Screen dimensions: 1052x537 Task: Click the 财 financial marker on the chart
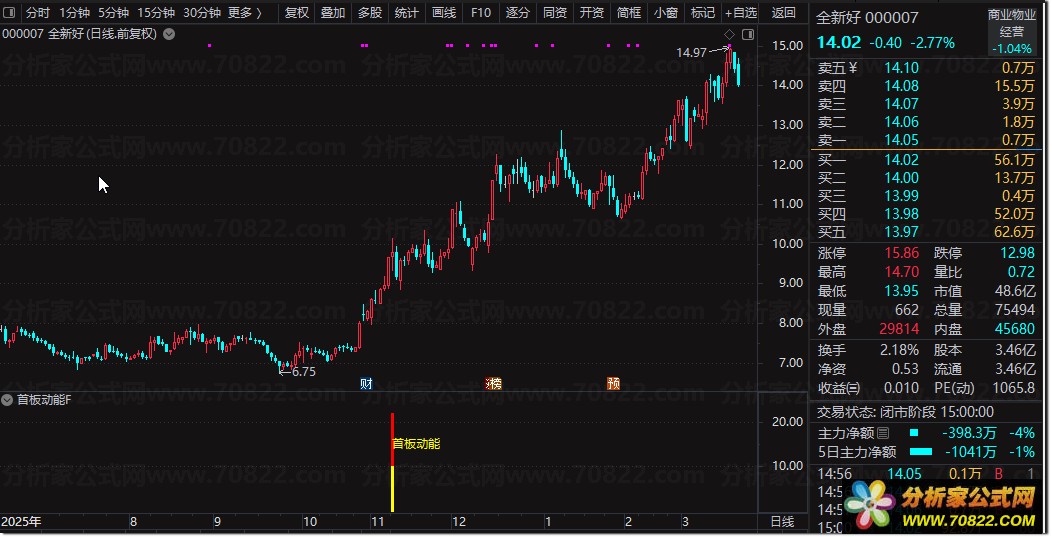click(366, 384)
